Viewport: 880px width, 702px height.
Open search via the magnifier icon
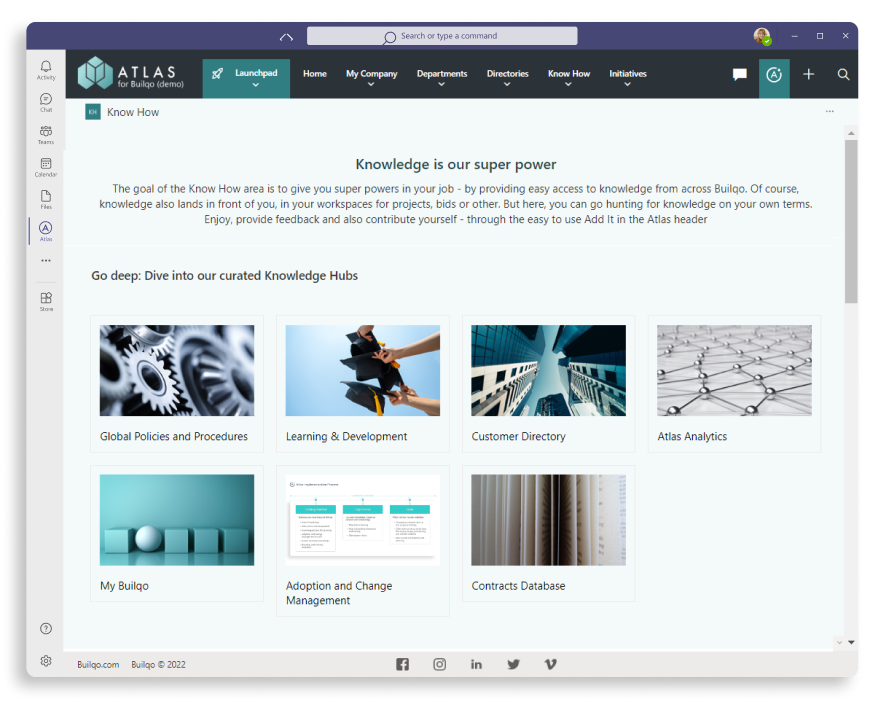pos(843,74)
